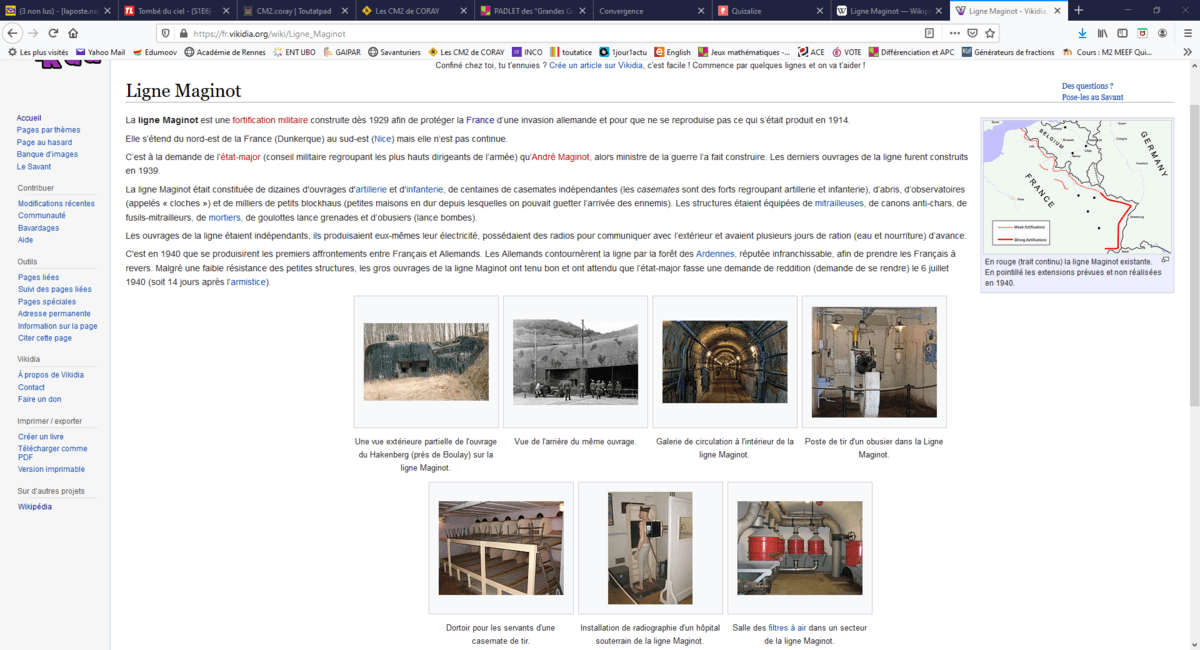Enlarge the Maginot line map thumbnail icon
The image size is (1200, 650).
pos(1165,260)
